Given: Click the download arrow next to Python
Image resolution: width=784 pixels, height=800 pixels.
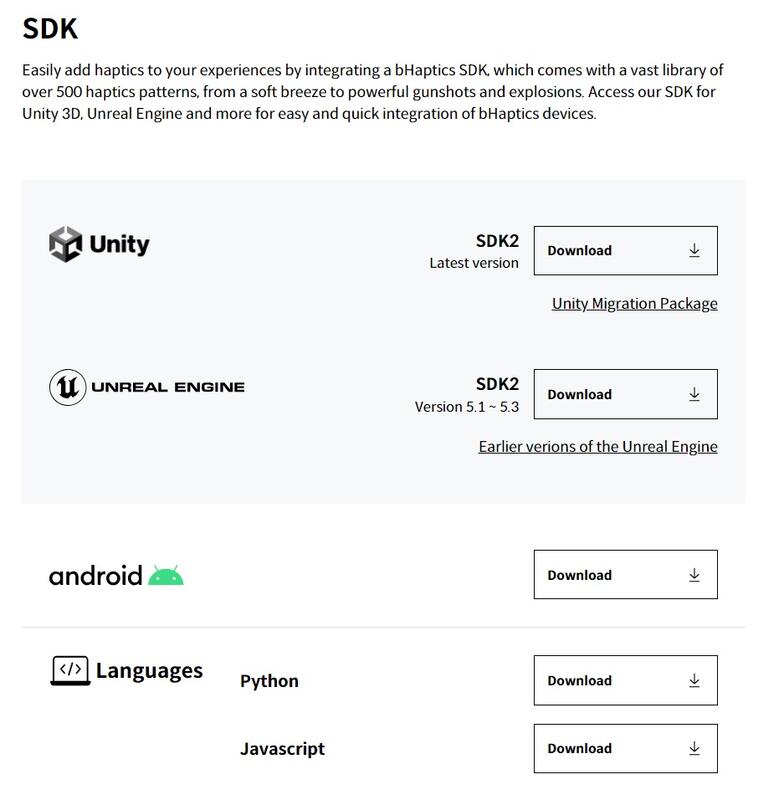Looking at the screenshot, I should pos(692,679).
